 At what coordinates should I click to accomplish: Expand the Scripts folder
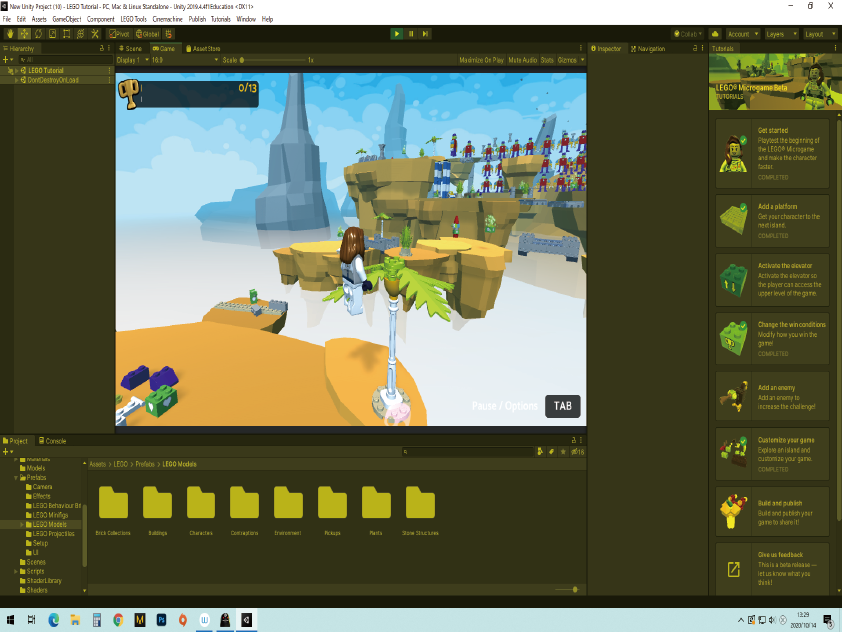point(16,571)
